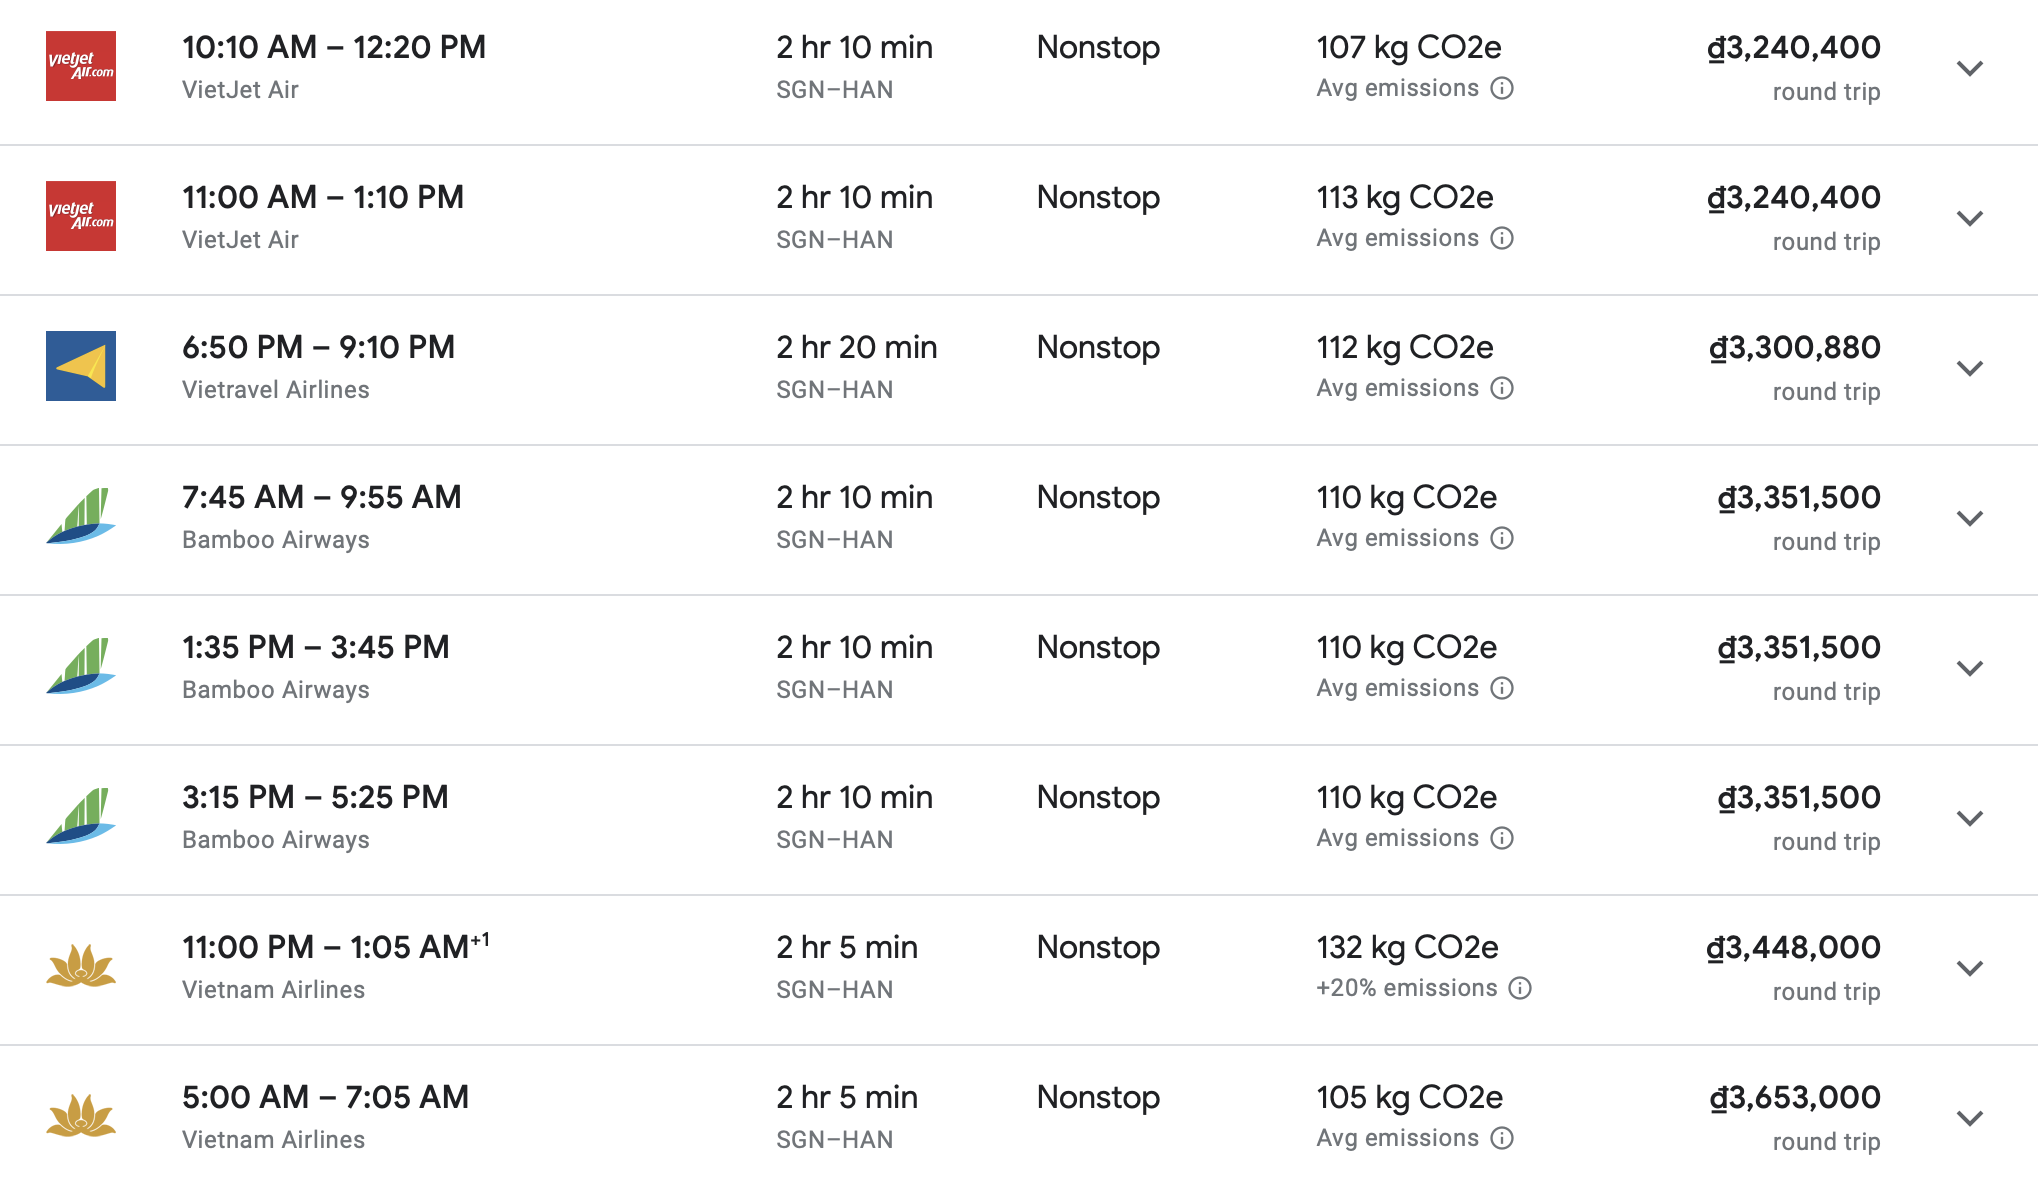This screenshot has width=2038, height=1188.
Task: Expand the 11:00 PM Vietnam Airlines flight
Action: coord(1970,968)
